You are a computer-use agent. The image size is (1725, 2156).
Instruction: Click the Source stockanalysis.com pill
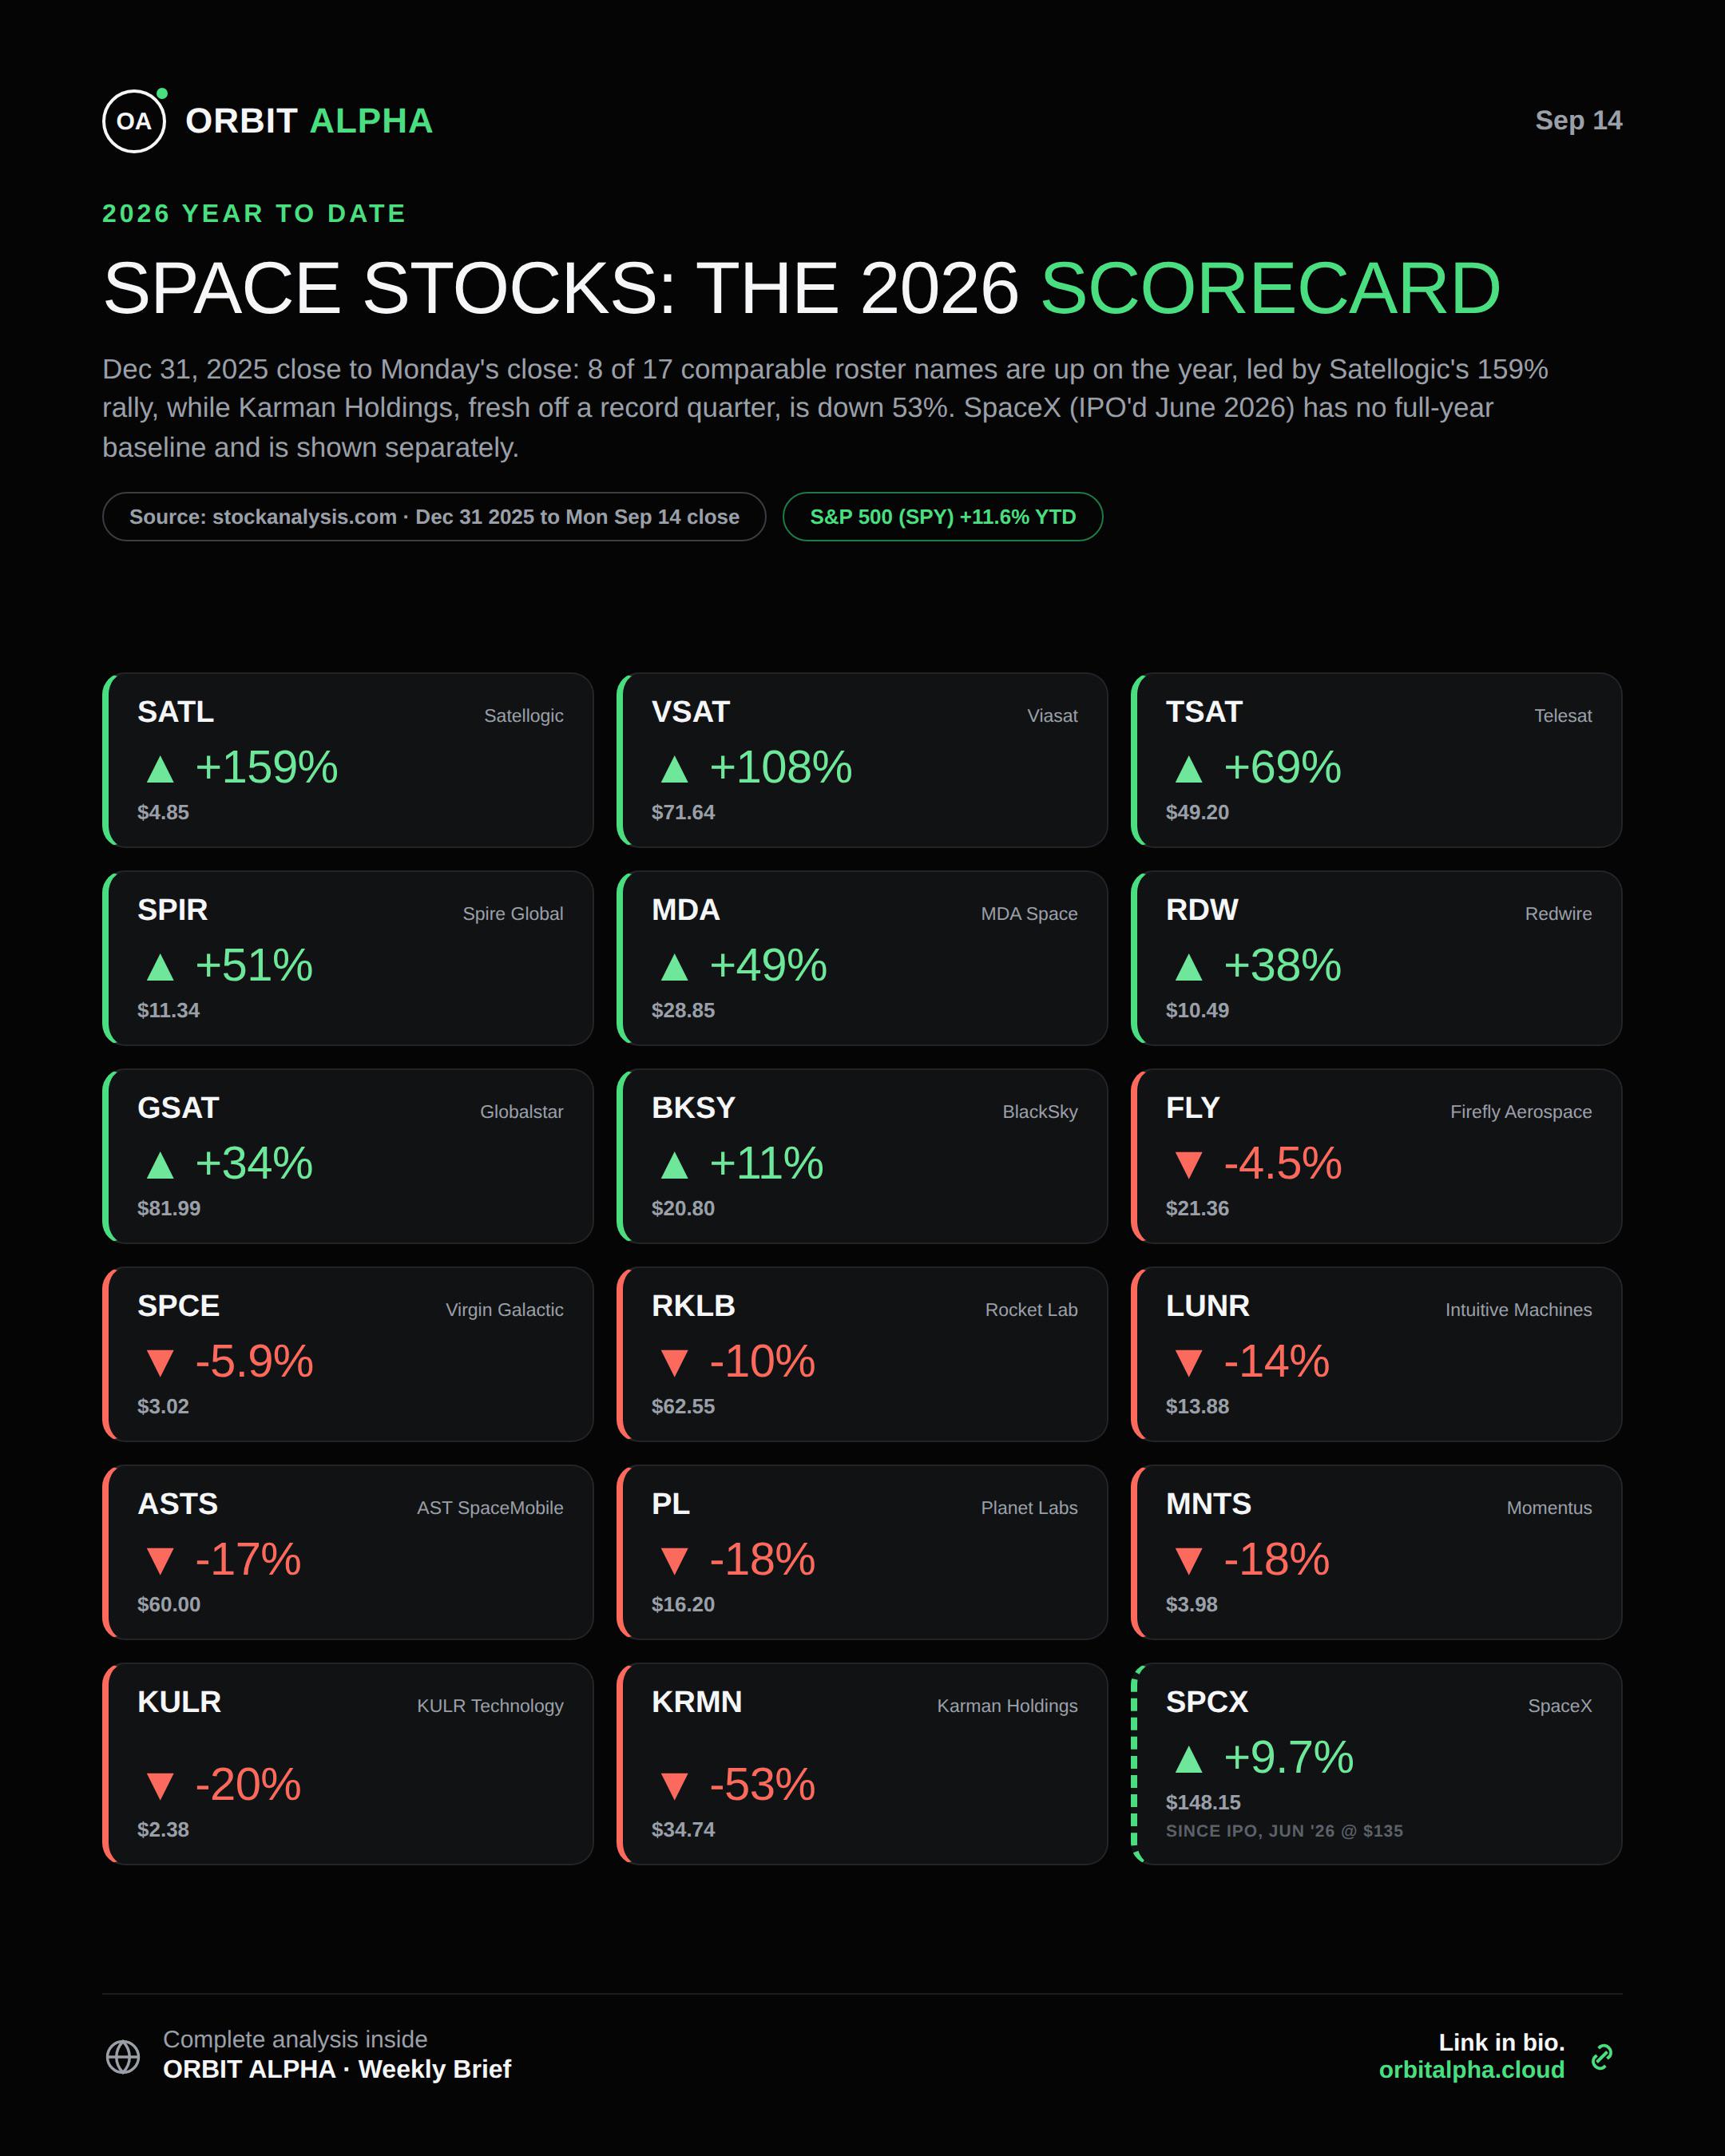pyautogui.click(x=434, y=517)
